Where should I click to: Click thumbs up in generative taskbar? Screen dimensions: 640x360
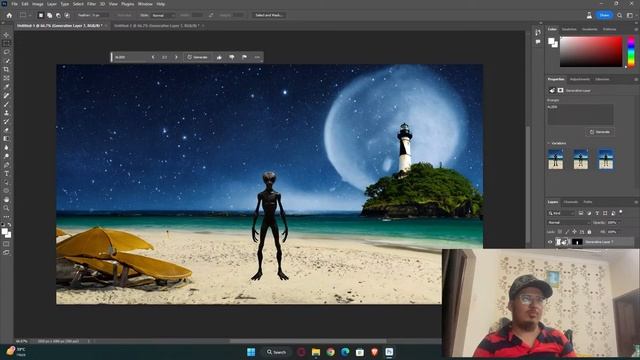219,58
